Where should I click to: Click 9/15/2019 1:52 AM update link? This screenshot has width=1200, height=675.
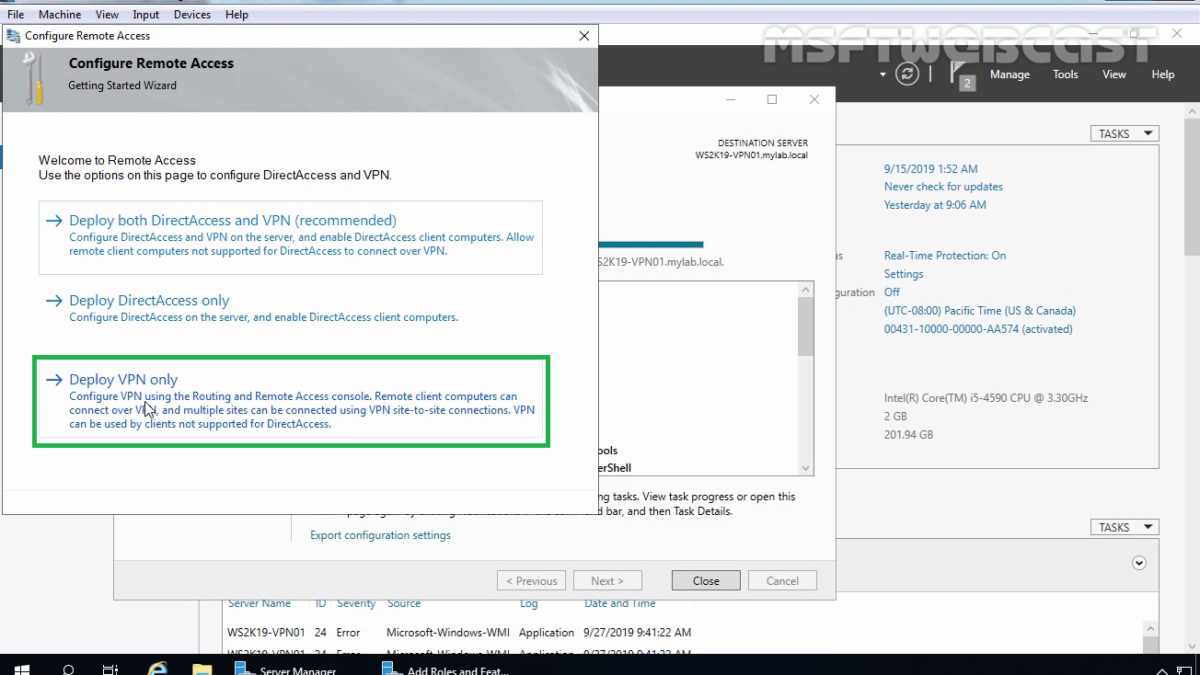click(x=931, y=169)
